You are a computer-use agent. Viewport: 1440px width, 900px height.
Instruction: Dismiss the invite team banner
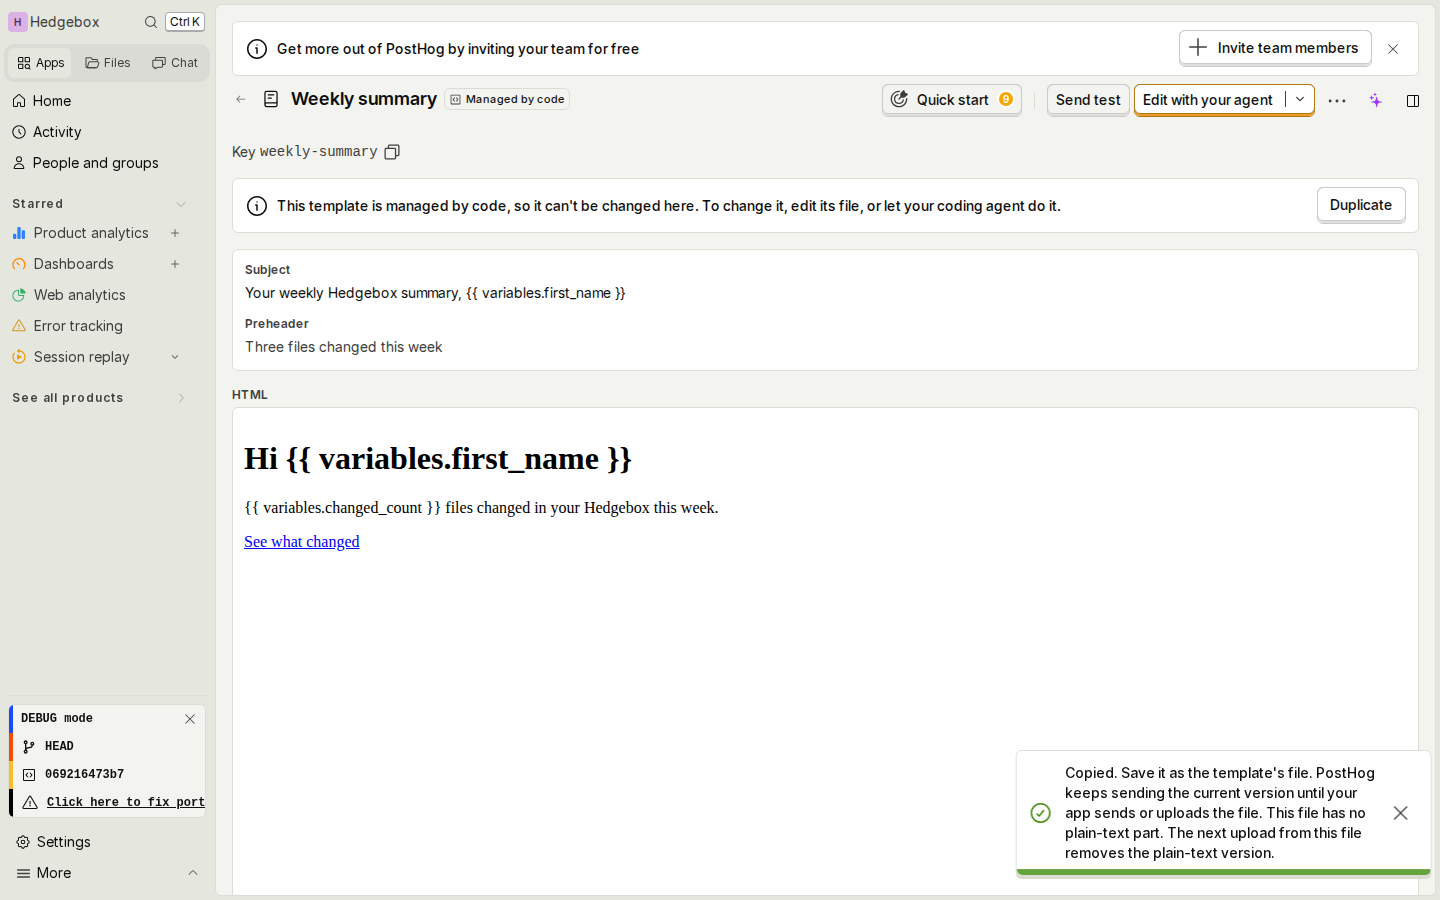[1393, 49]
